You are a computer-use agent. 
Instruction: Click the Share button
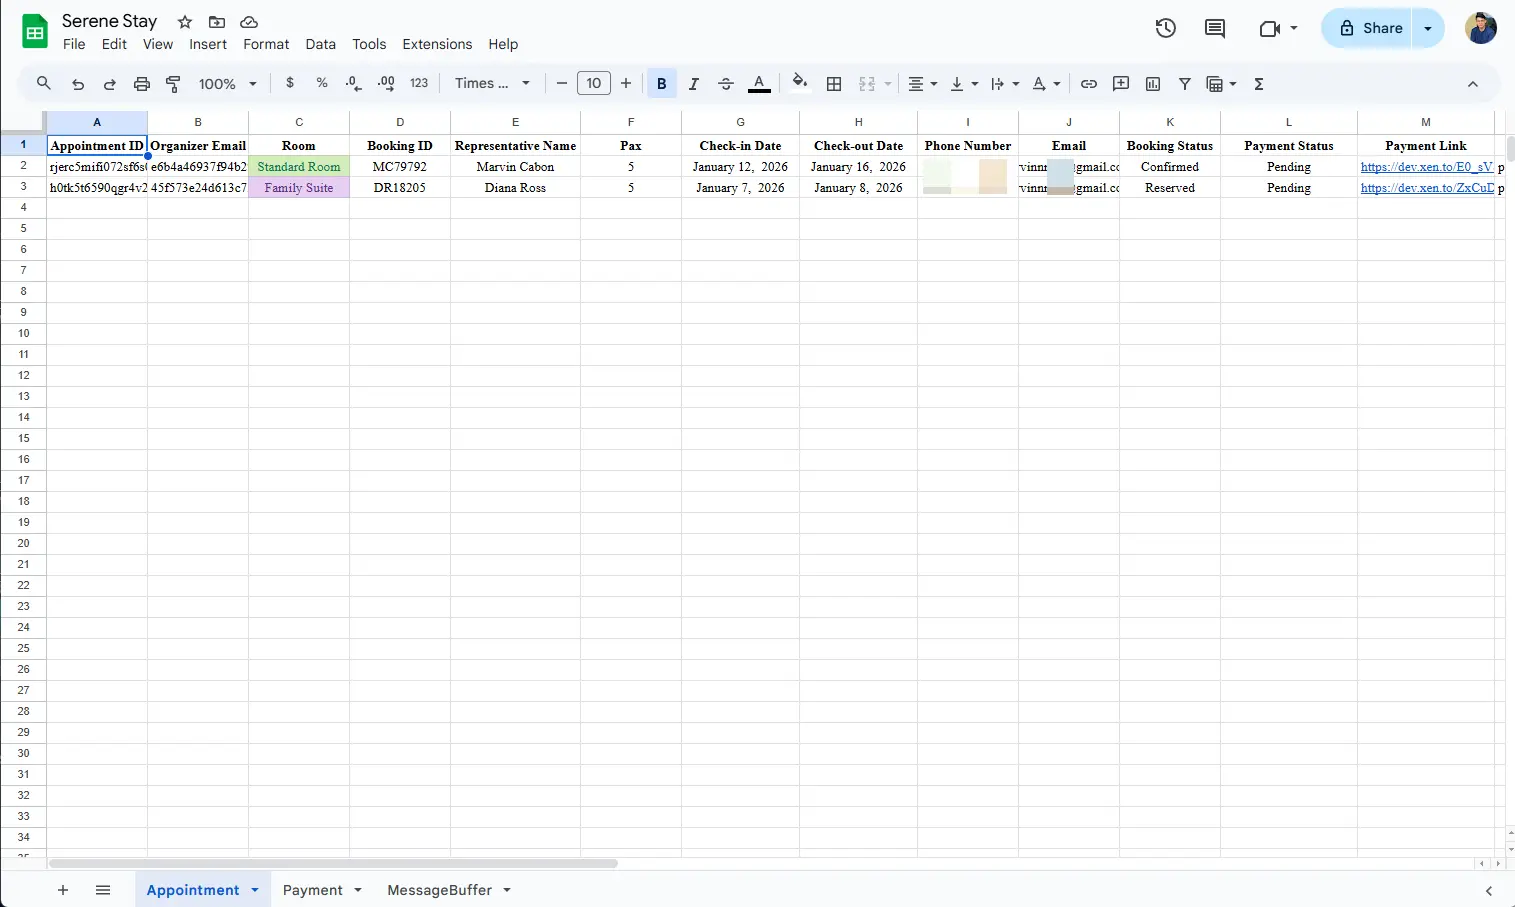point(1370,28)
